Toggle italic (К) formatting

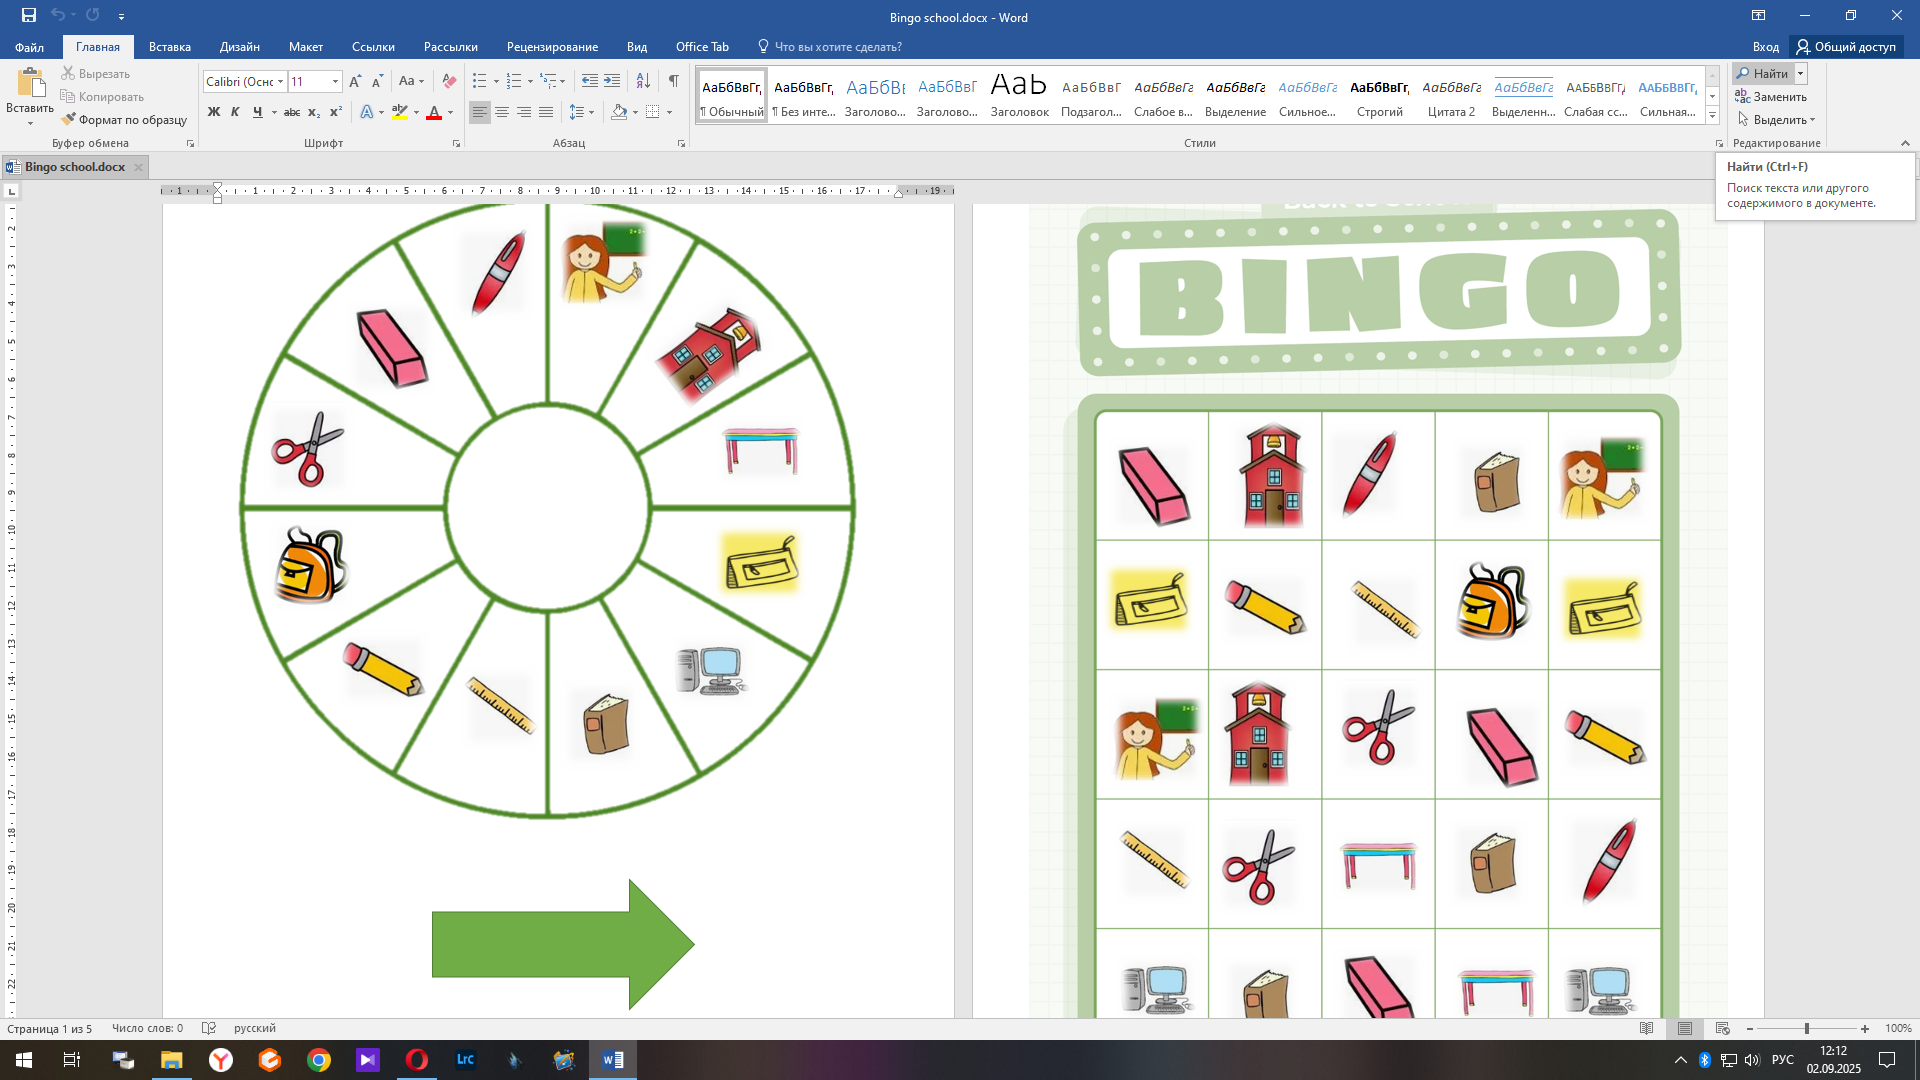[x=235, y=112]
